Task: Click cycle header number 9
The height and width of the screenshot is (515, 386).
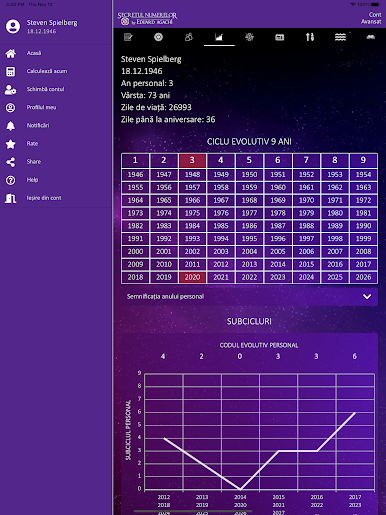Action: click(x=363, y=160)
